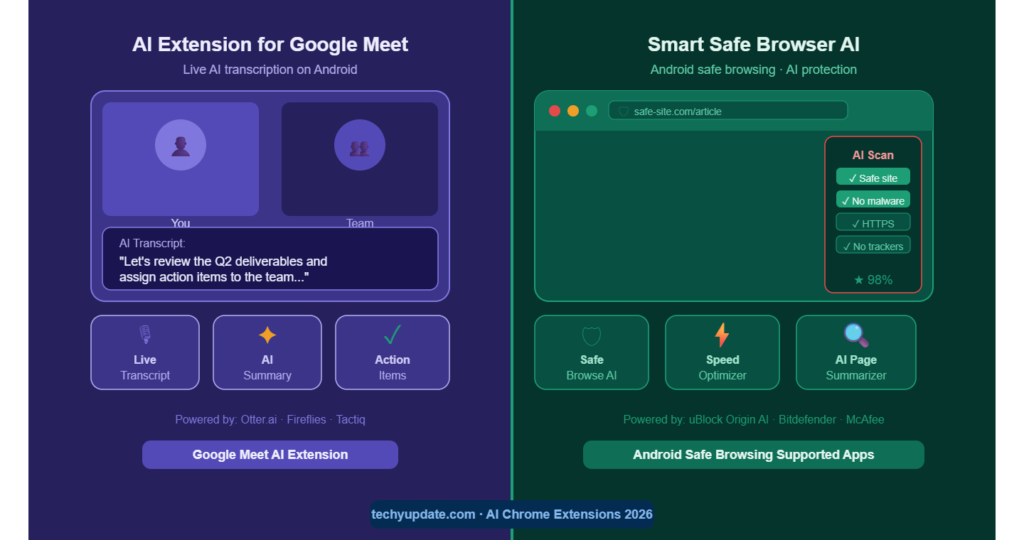Select the Safe Browse AI card

(591, 353)
